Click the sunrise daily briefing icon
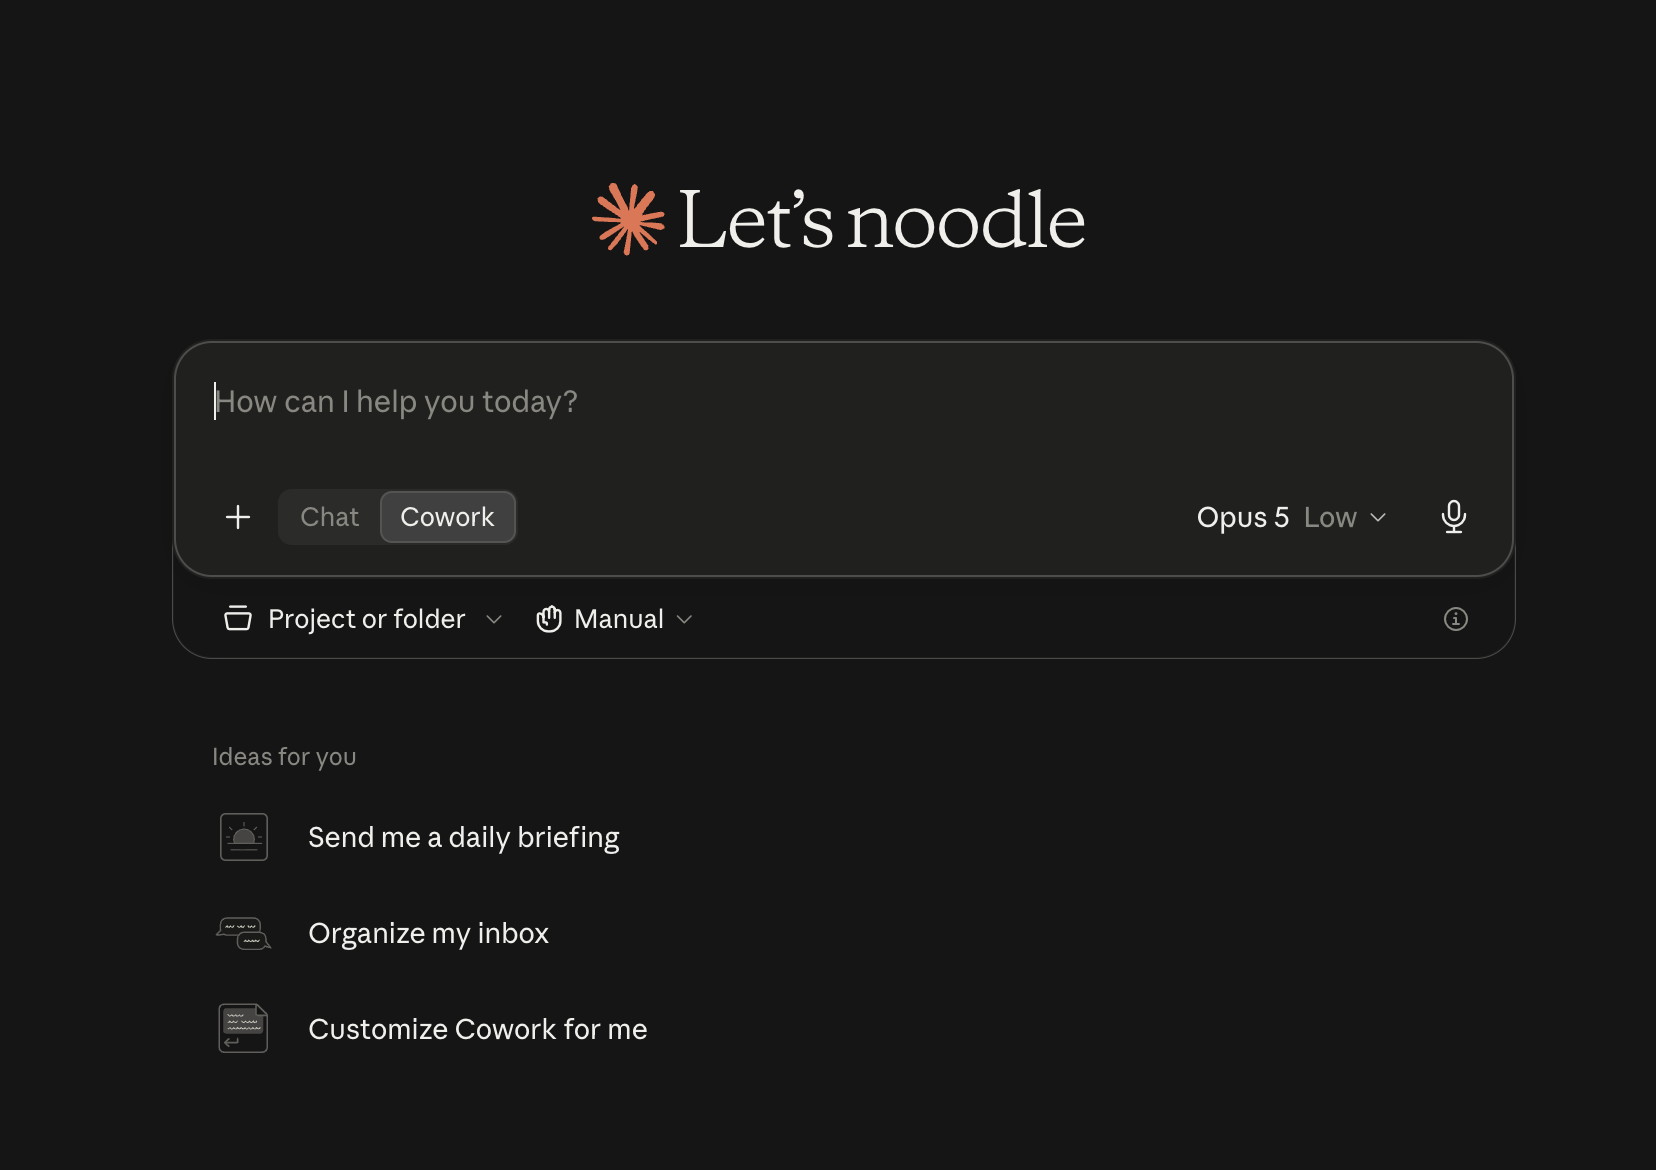Screen dimensions: 1656x1170 point(244,837)
